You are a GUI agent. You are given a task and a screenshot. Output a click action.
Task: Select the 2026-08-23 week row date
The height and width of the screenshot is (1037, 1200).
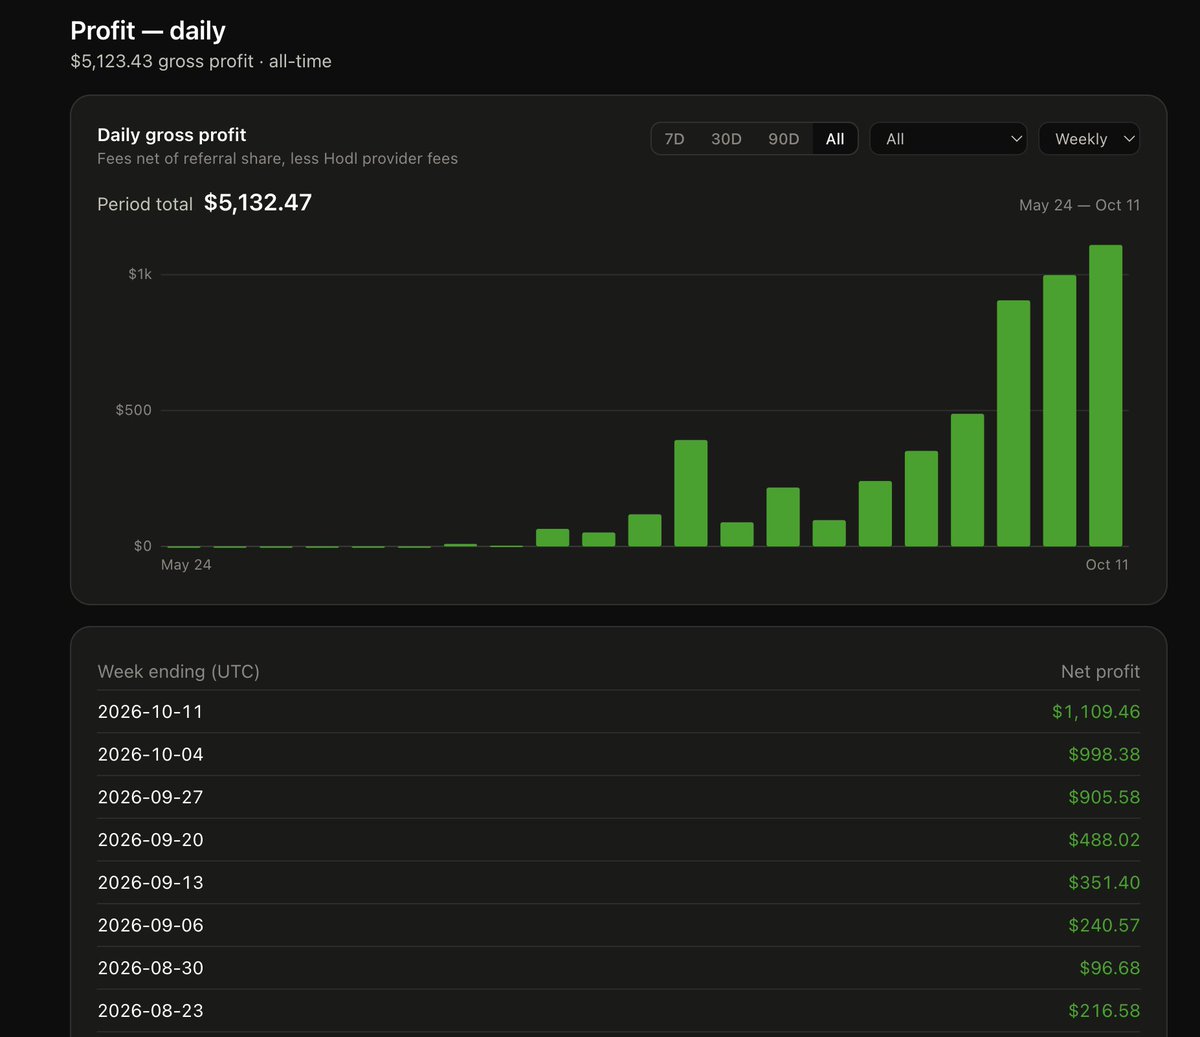[x=150, y=1011]
